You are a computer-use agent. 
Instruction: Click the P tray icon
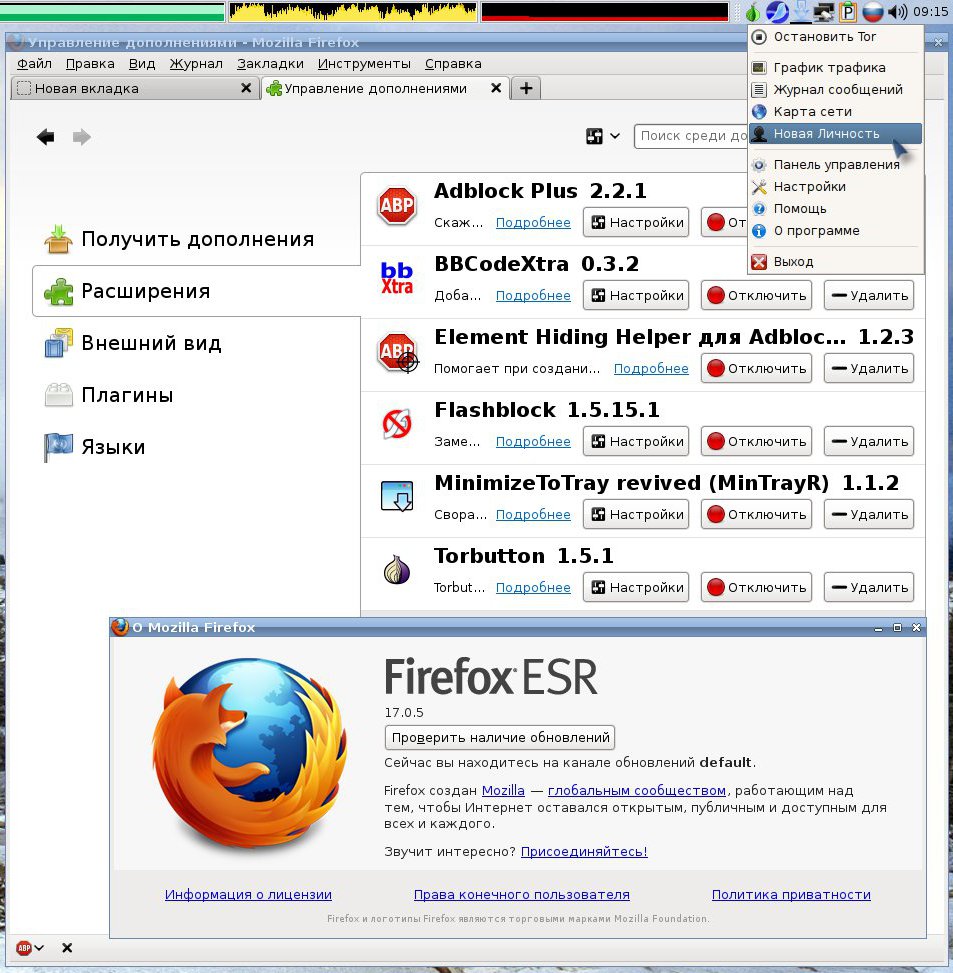(848, 11)
